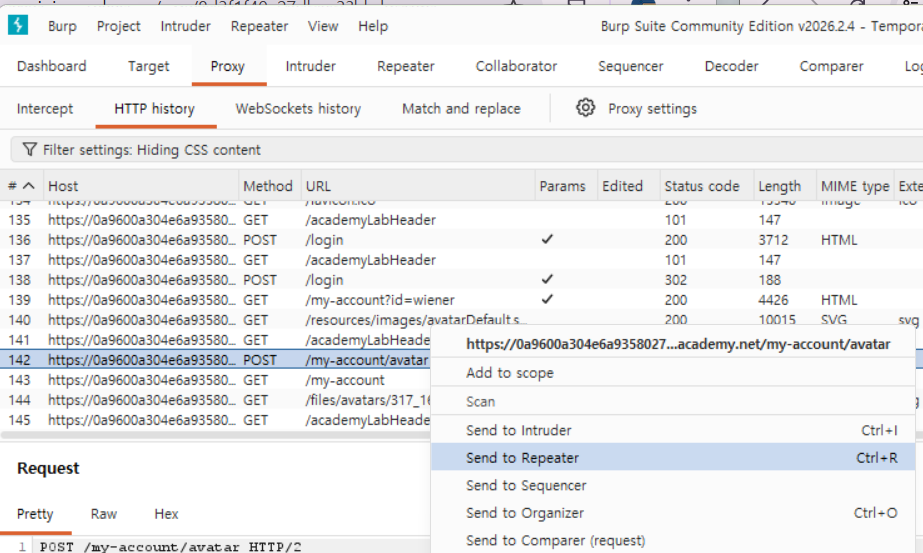Image resolution: width=923 pixels, height=553 pixels.
Task: Select row 144 /files/avatars request
Action: (215, 400)
